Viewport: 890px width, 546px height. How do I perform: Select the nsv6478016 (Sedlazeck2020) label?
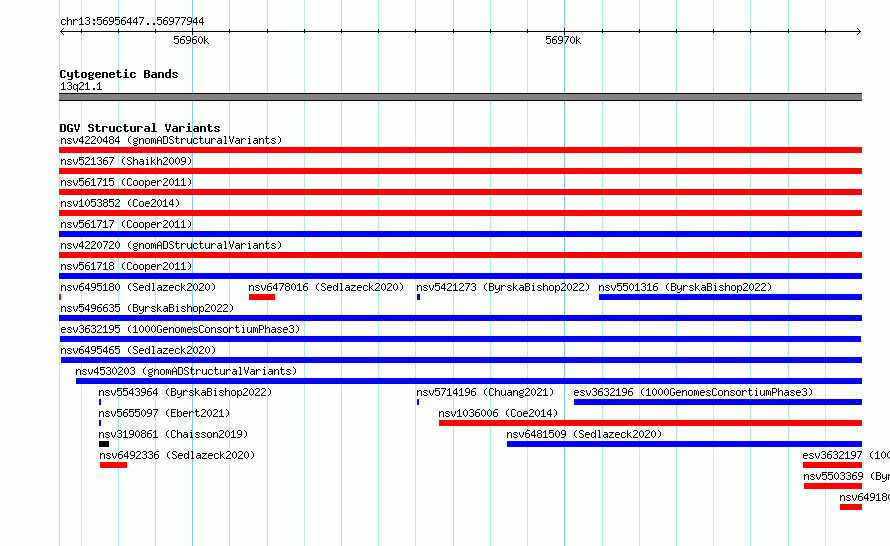[x=326, y=287]
